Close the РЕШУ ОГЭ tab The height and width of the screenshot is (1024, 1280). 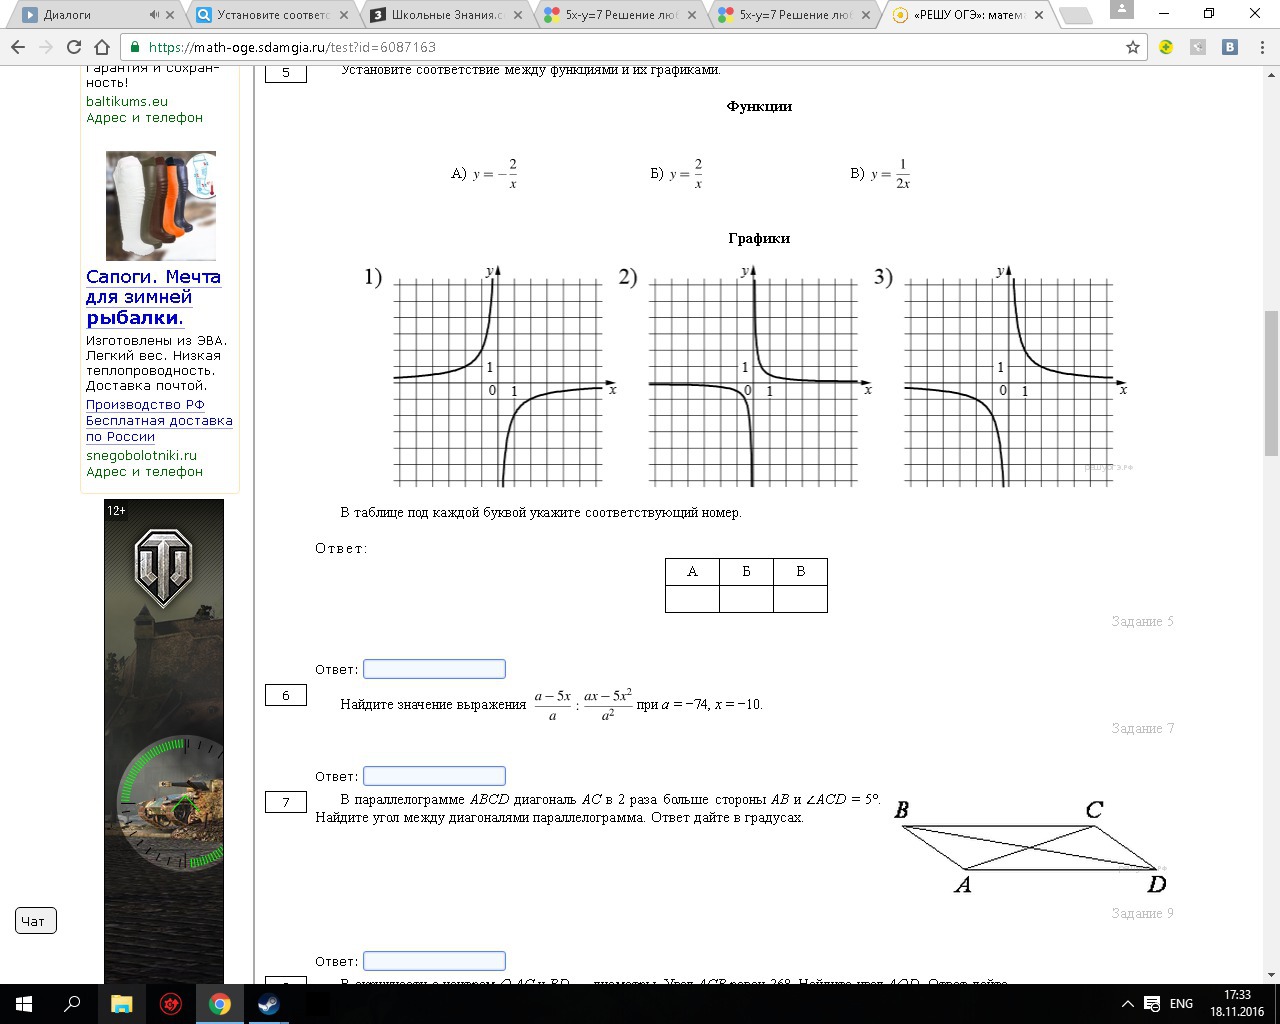(1039, 15)
